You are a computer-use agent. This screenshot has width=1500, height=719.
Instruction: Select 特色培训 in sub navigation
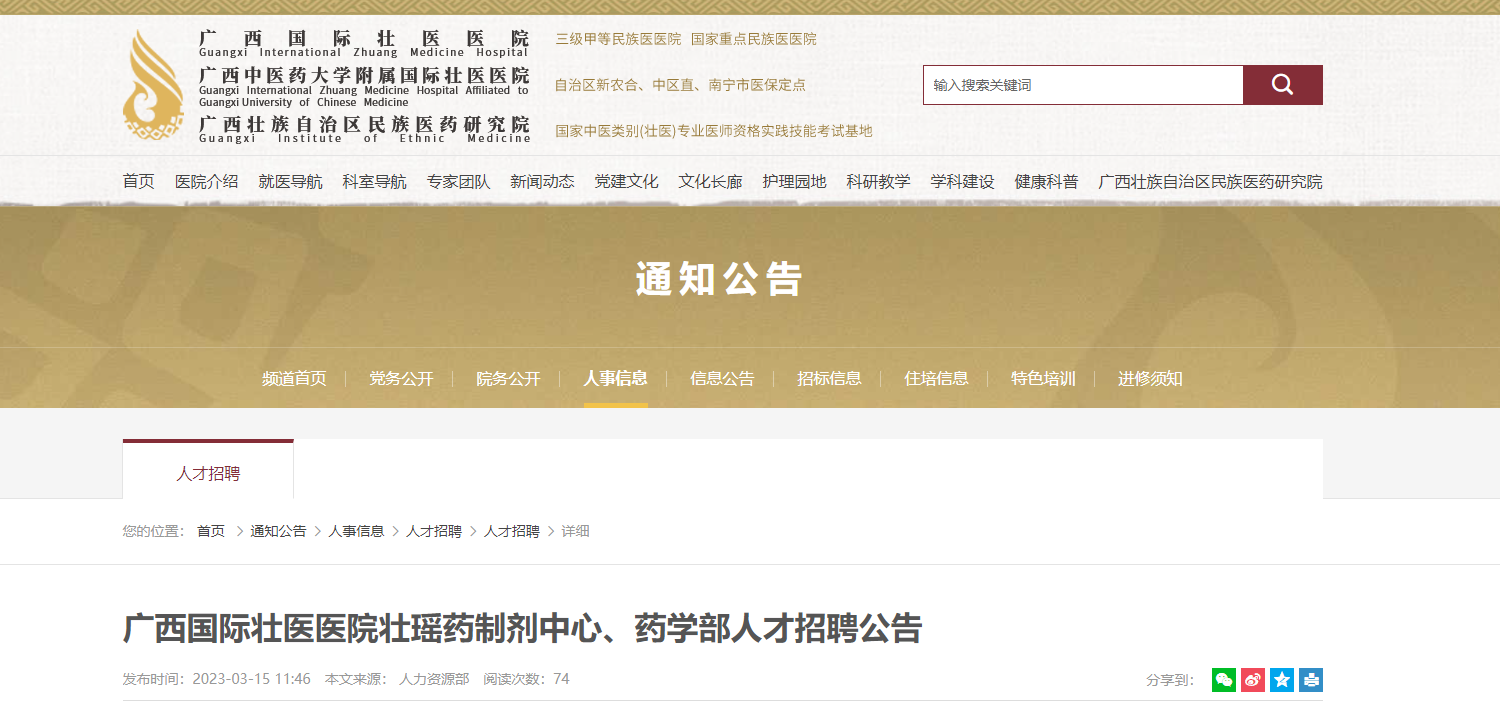[1044, 379]
